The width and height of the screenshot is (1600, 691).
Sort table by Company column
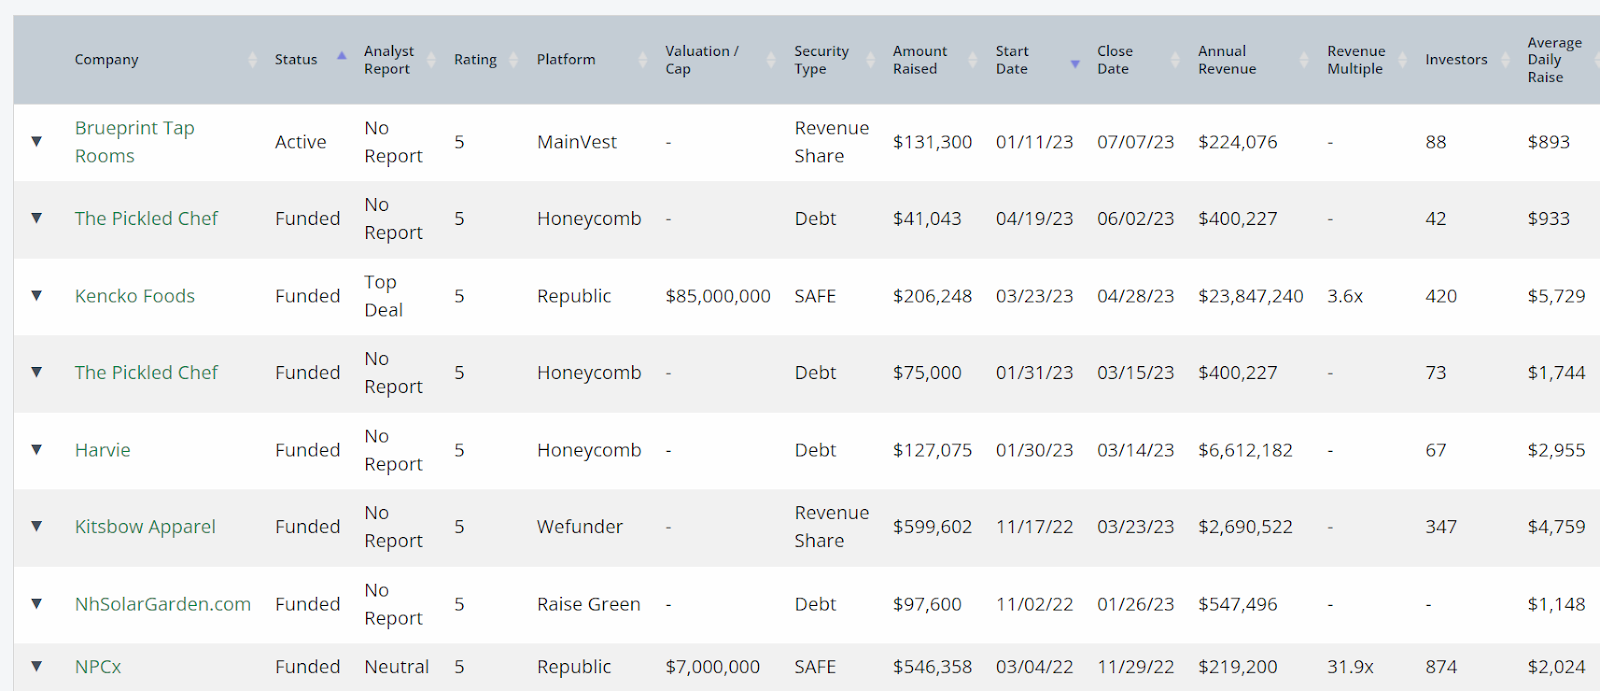107,60
